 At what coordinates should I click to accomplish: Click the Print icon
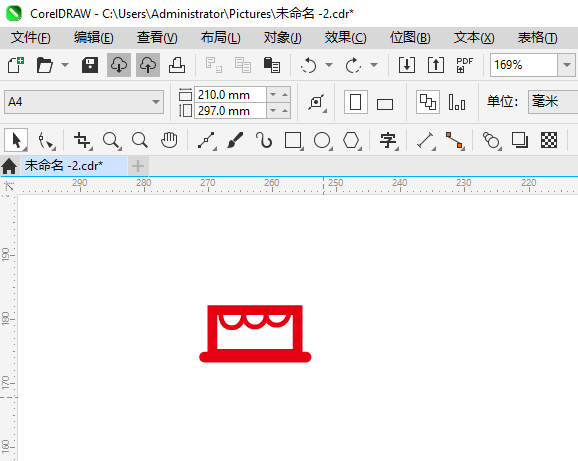click(177, 65)
